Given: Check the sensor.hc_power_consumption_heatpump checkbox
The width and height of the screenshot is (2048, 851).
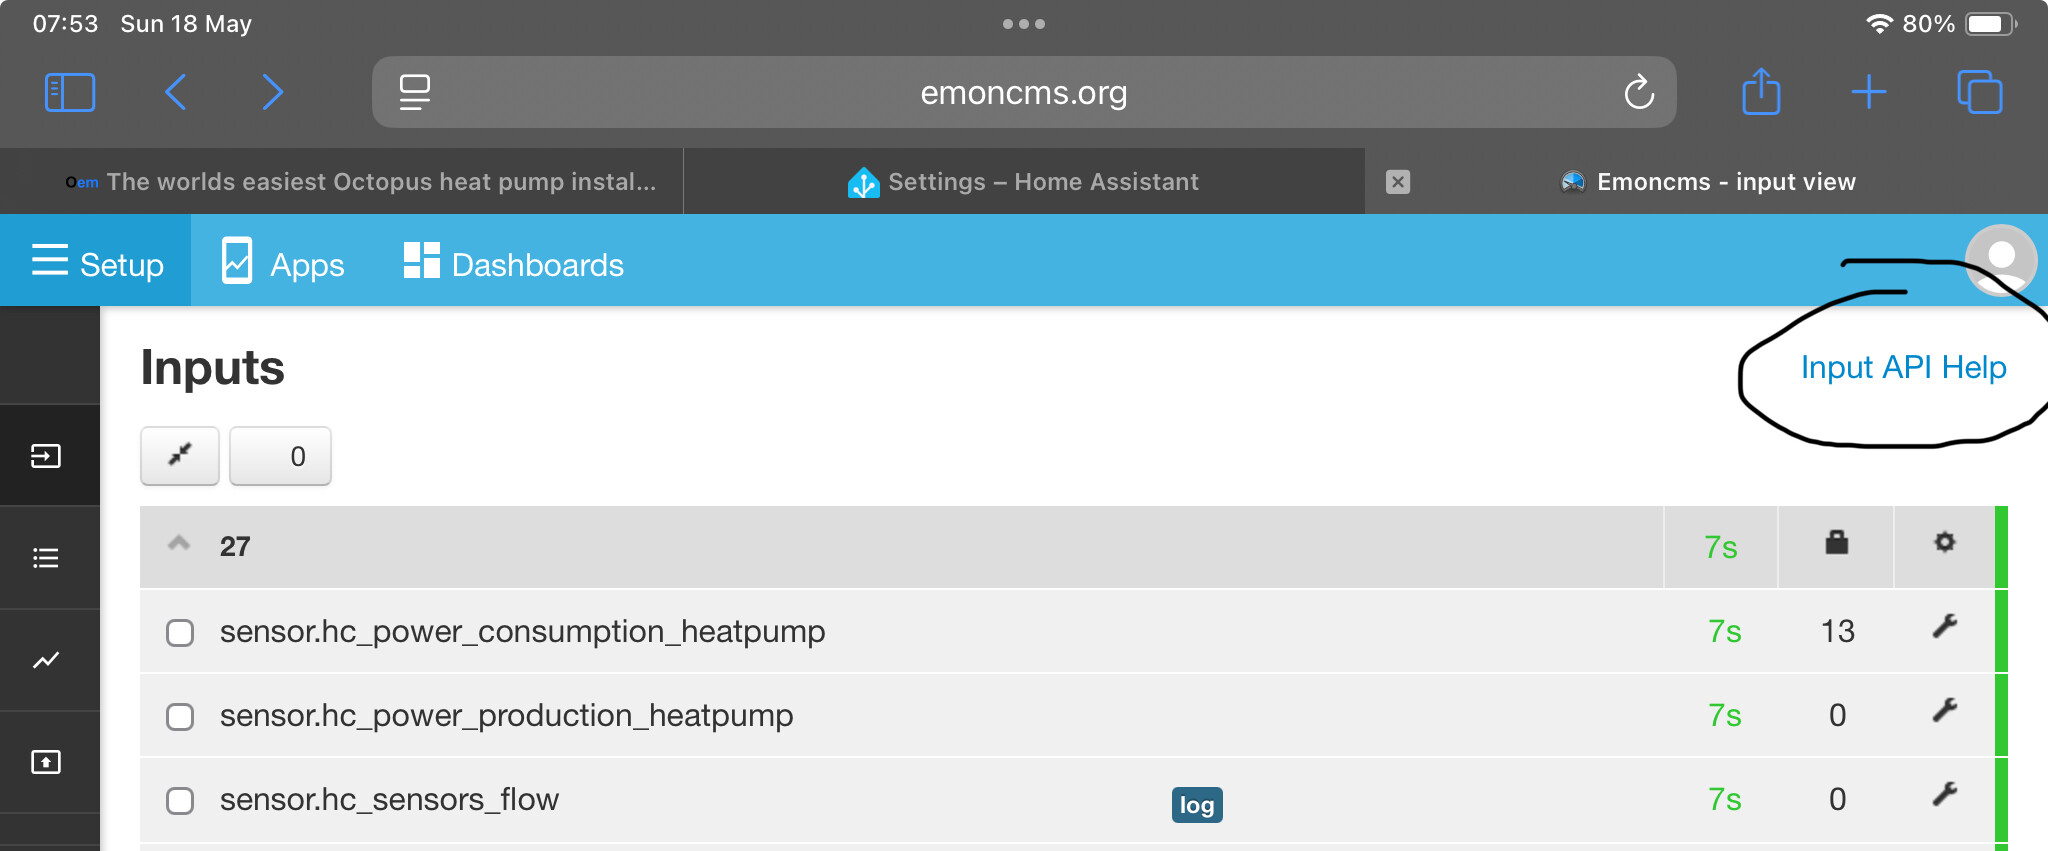Looking at the screenshot, I should (180, 633).
